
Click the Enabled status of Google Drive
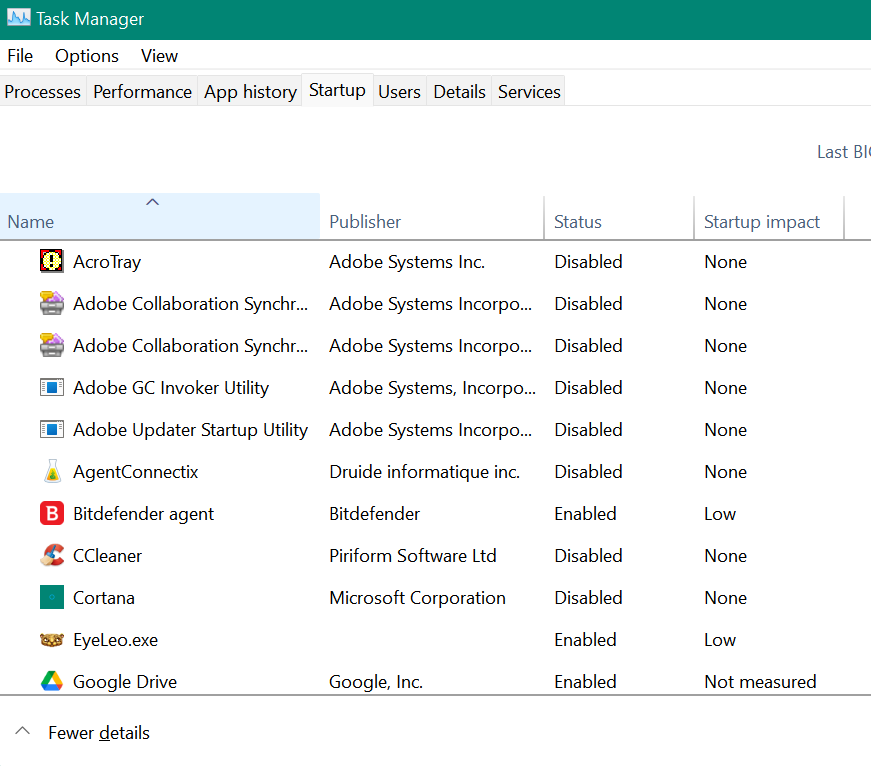pyautogui.click(x=585, y=682)
